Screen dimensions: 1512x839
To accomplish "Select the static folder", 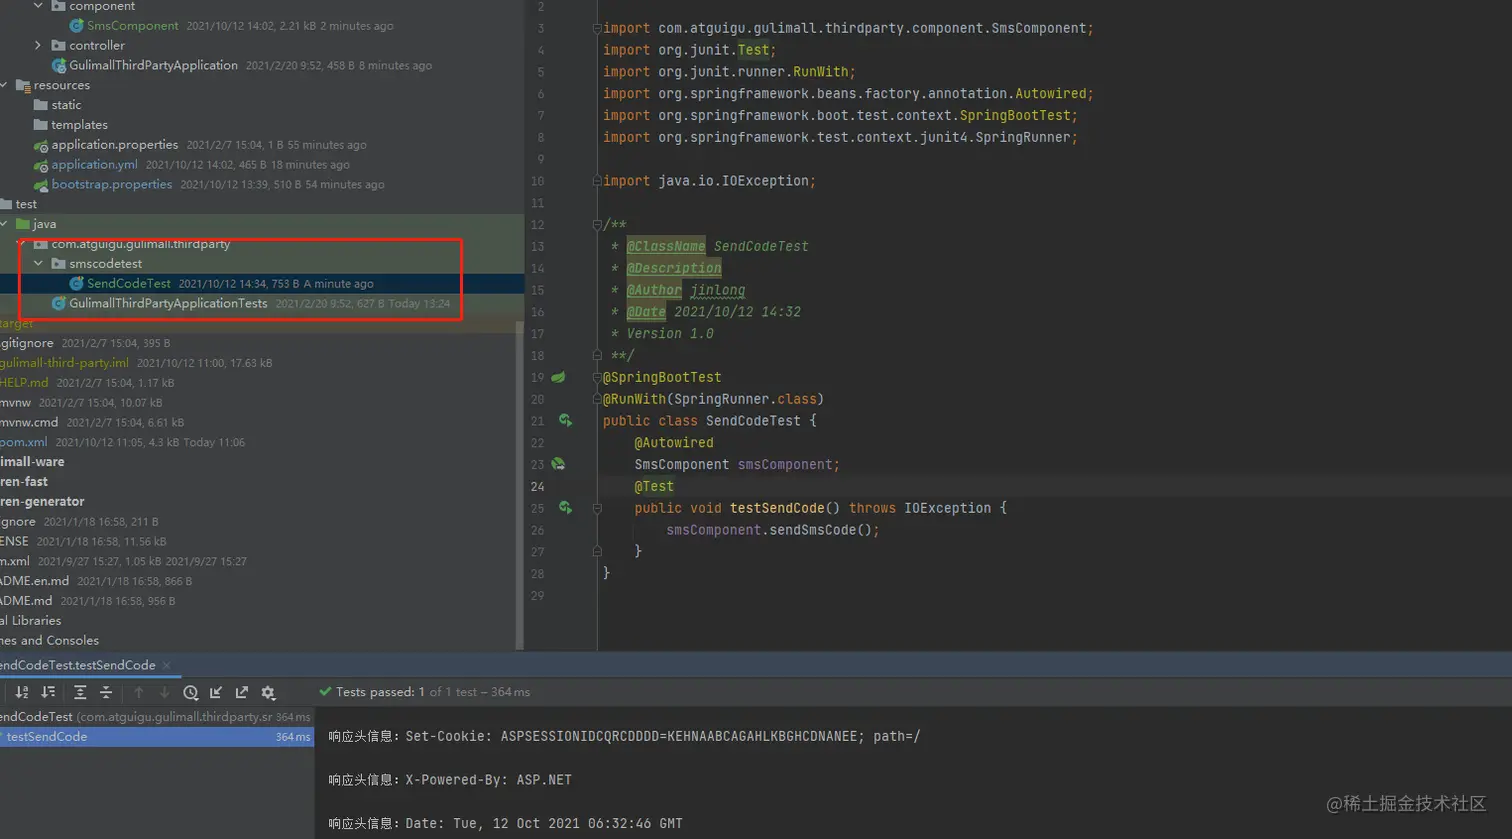I will coord(67,105).
